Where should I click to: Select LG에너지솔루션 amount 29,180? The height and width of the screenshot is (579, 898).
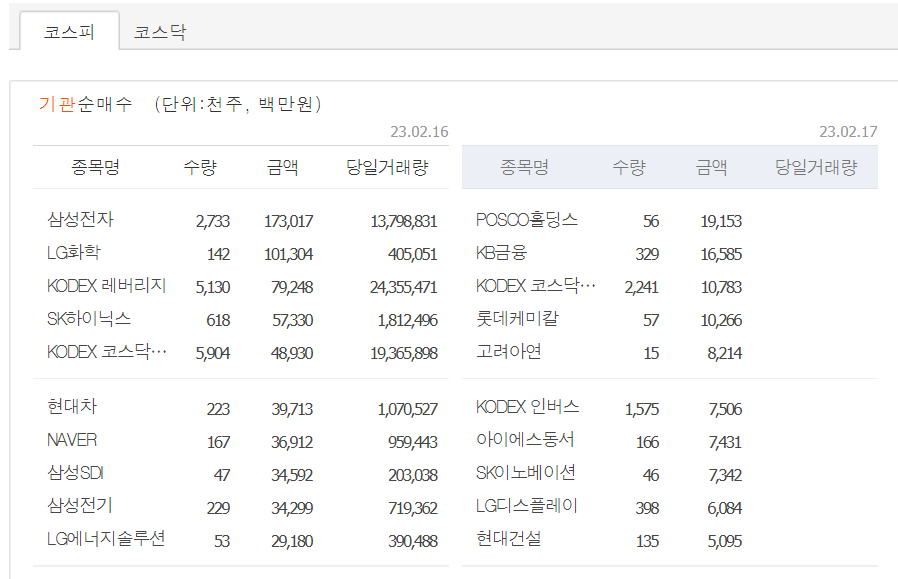pyautogui.click(x=292, y=541)
